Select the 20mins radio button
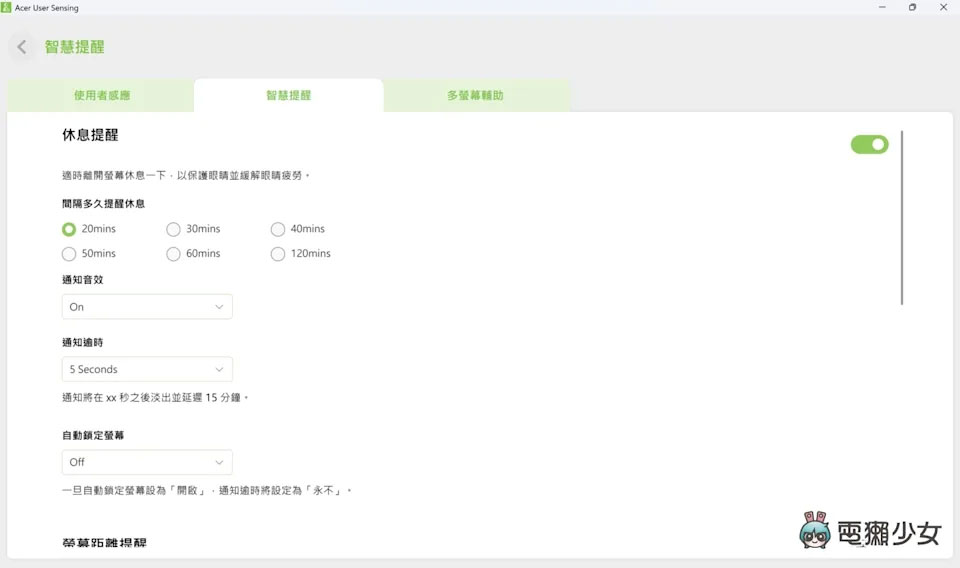 coord(69,229)
